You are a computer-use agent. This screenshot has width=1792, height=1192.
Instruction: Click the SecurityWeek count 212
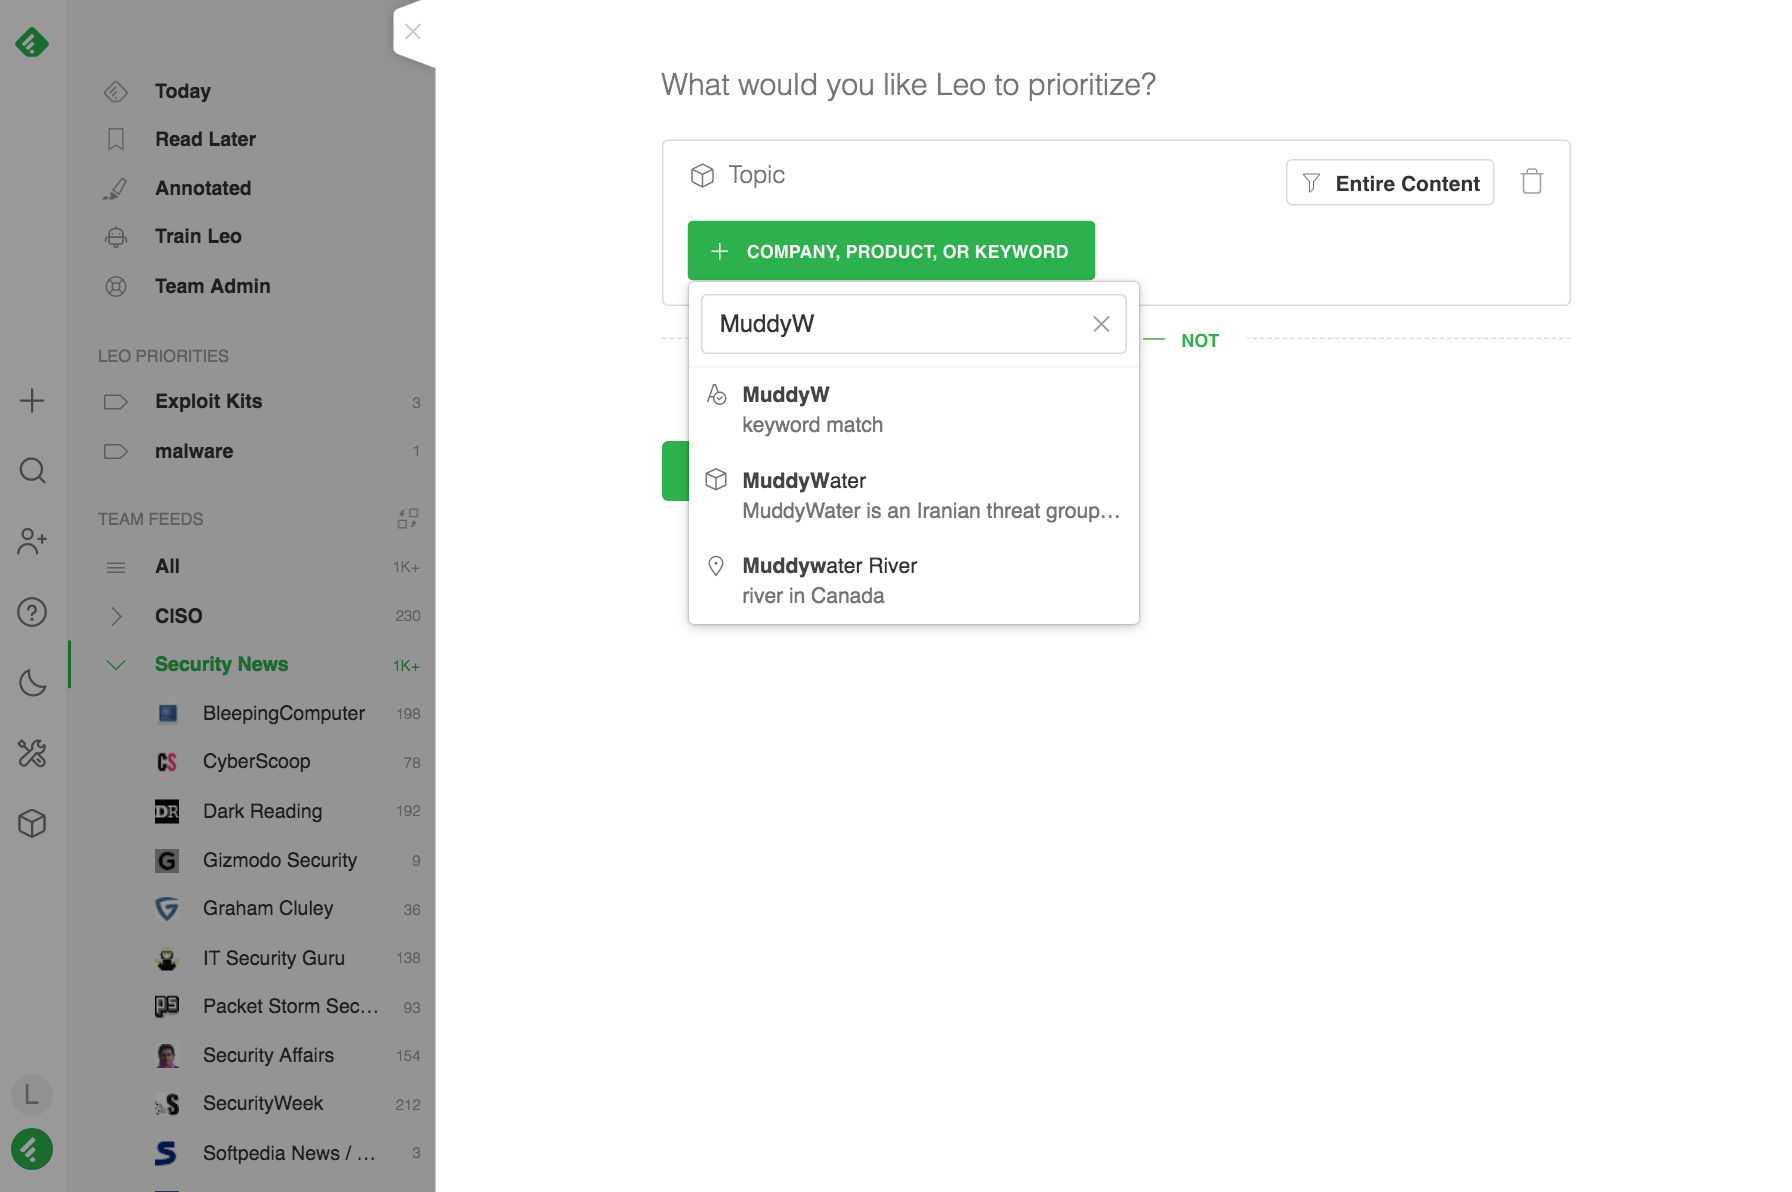click(408, 1105)
